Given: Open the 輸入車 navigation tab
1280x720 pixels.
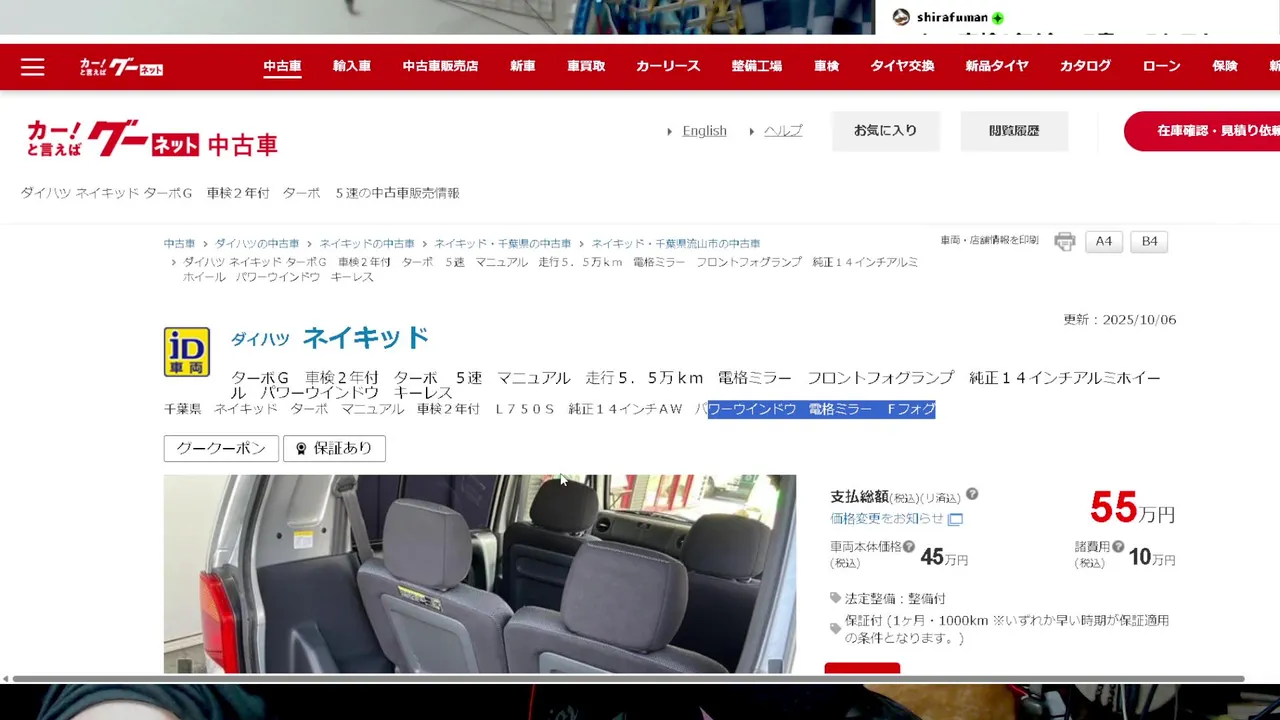Looking at the screenshot, I should click(x=352, y=66).
